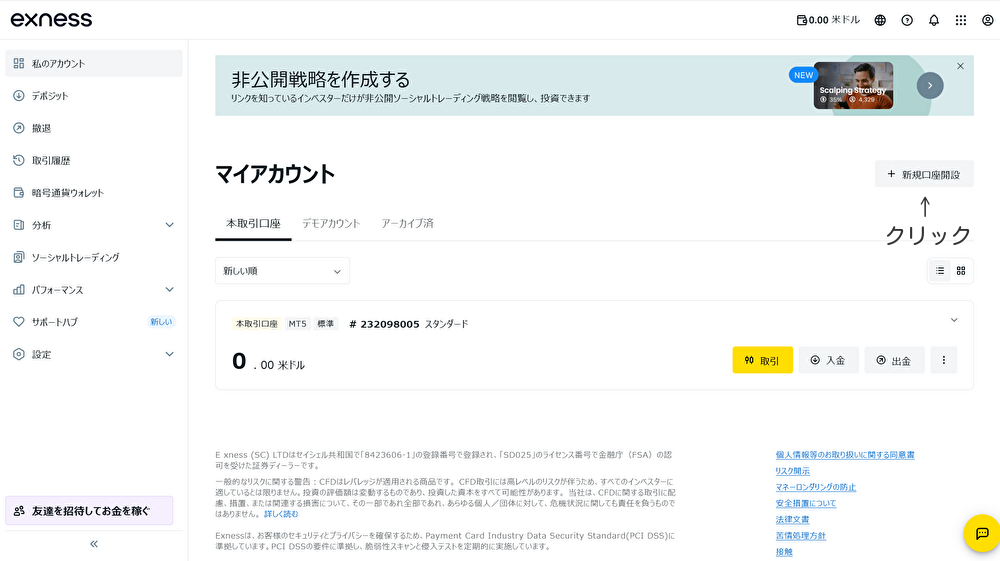The image size is (1000, 561).
Task: Click the デポジット download icon
Action: [x=19, y=96]
